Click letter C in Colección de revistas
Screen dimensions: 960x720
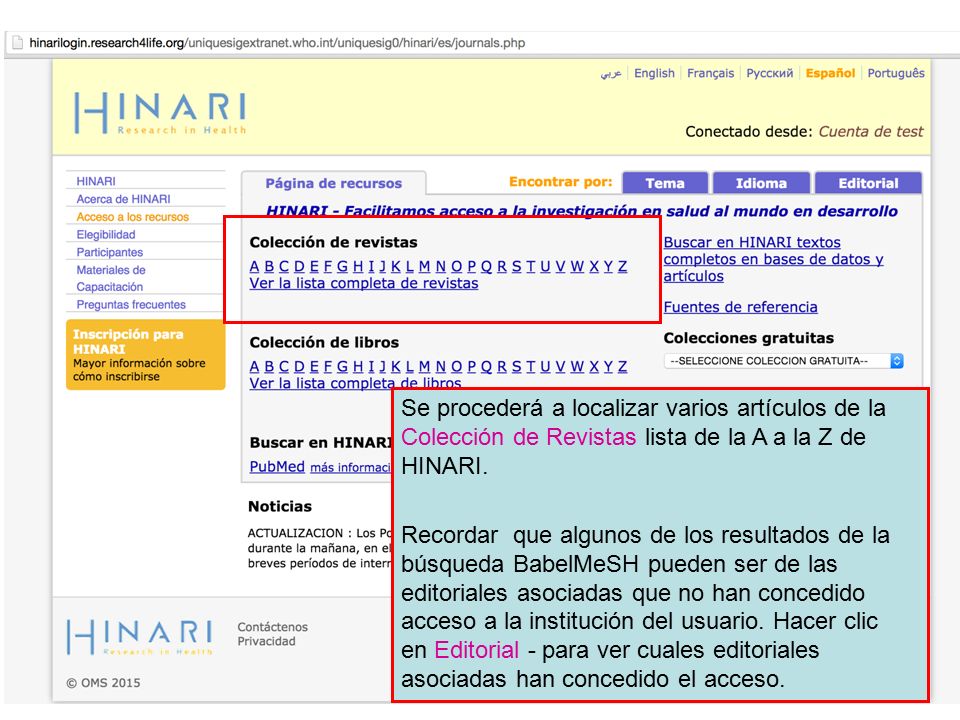(x=284, y=266)
